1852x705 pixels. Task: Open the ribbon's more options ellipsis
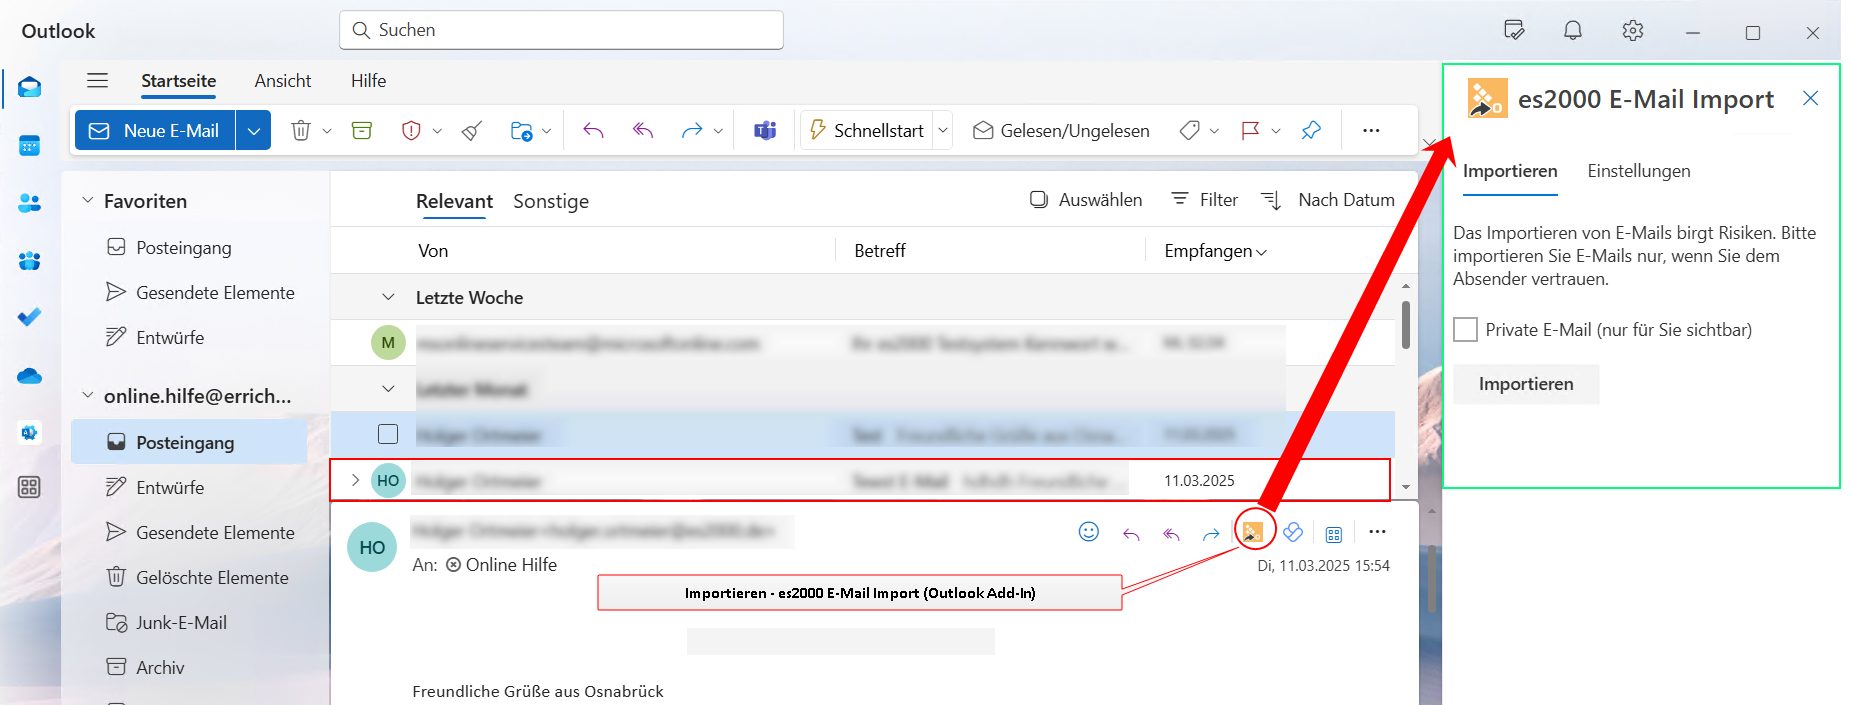[1371, 131]
